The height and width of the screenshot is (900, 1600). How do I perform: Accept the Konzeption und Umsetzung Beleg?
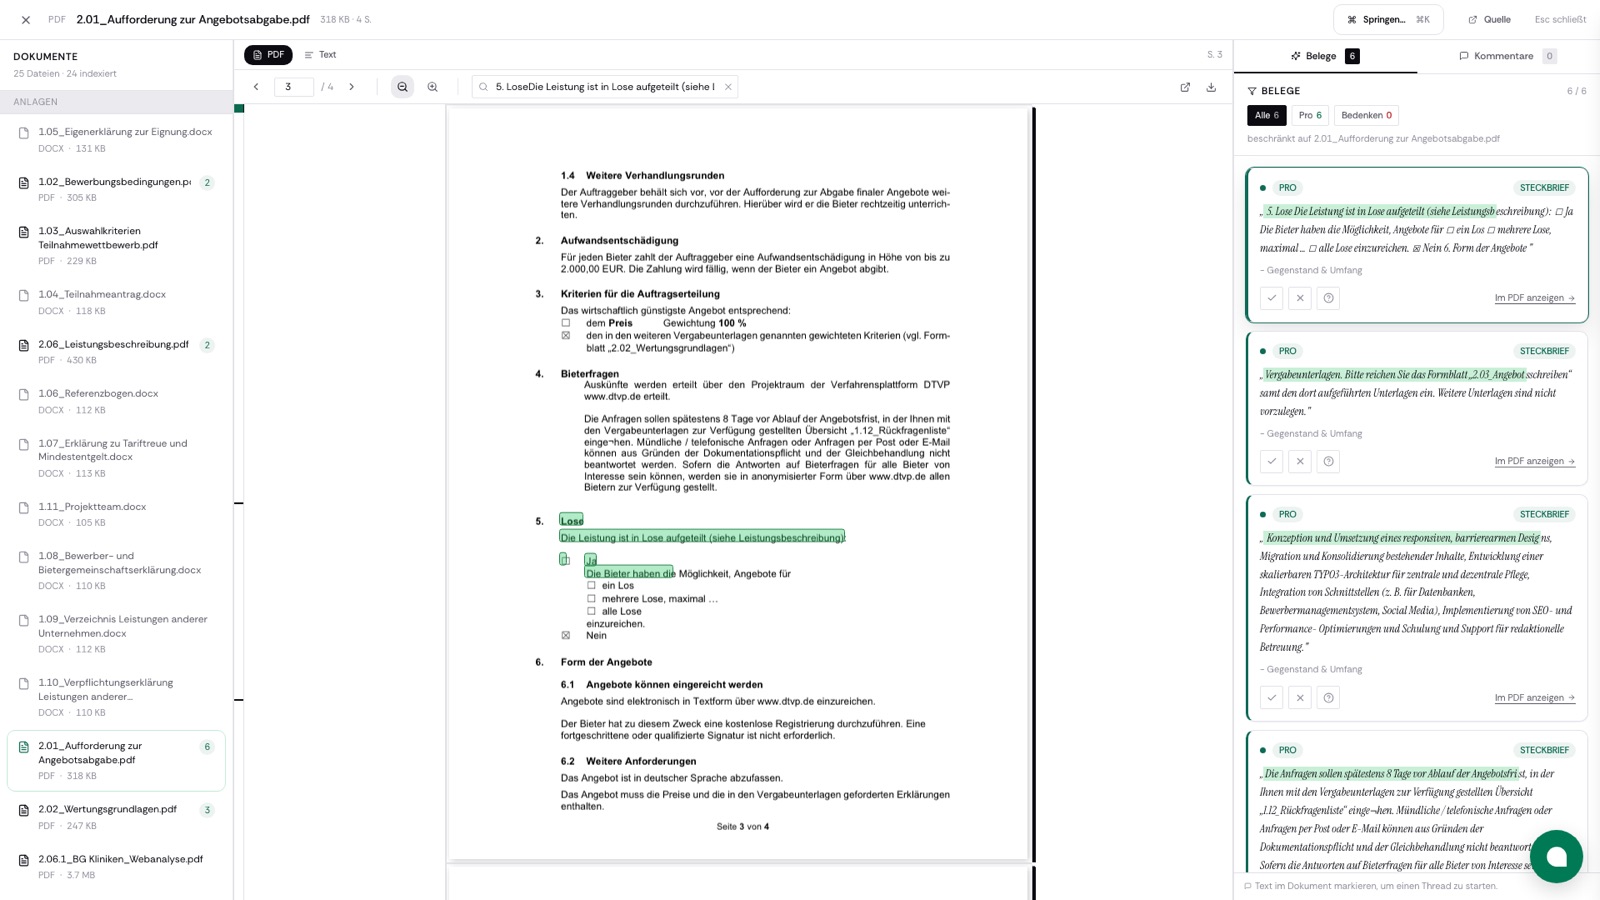pyautogui.click(x=1272, y=698)
